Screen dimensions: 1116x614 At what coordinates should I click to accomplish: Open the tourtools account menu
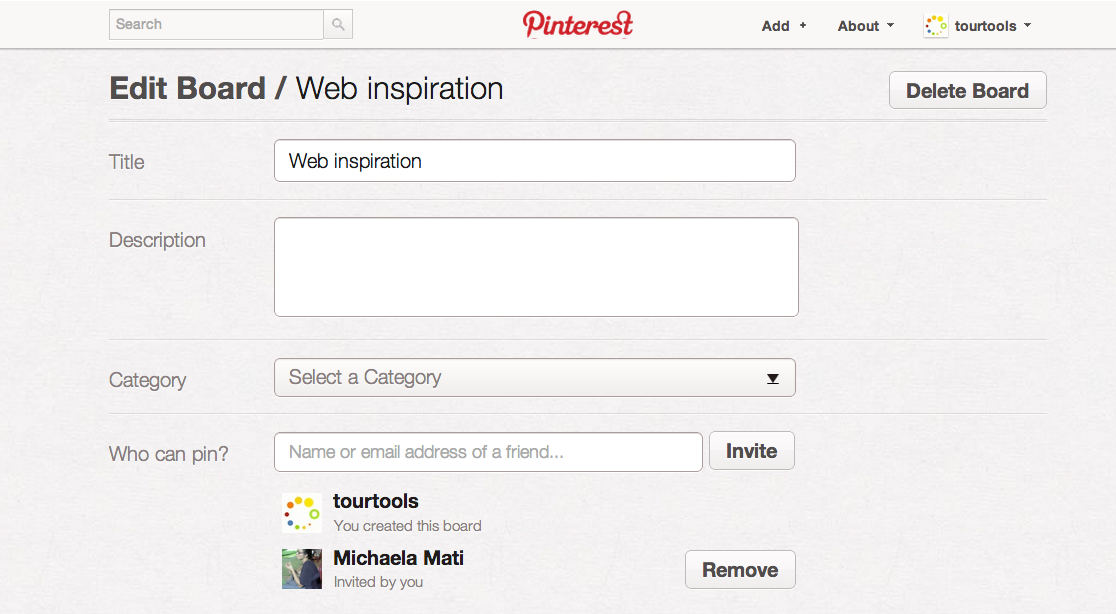coord(978,26)
